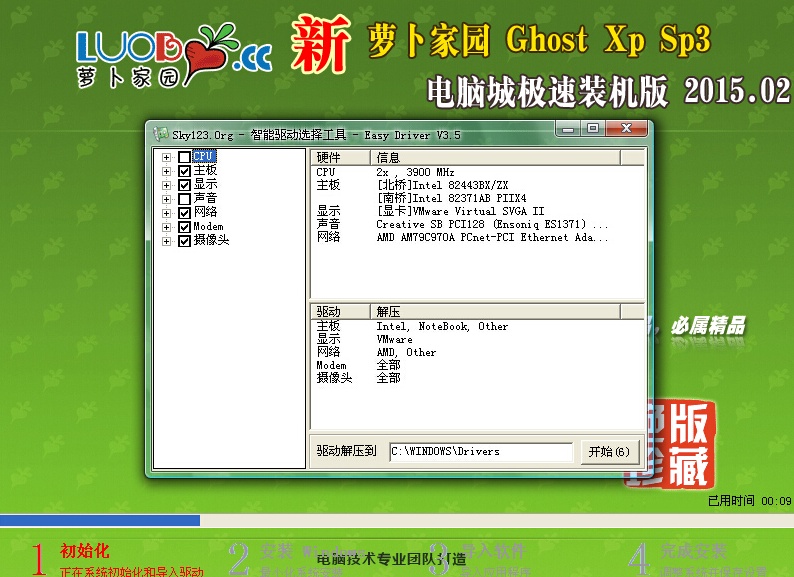This screenshot has height=577, width=794.
Task: Click the Easy Driver title bar icon
Action: click(161, 134)
